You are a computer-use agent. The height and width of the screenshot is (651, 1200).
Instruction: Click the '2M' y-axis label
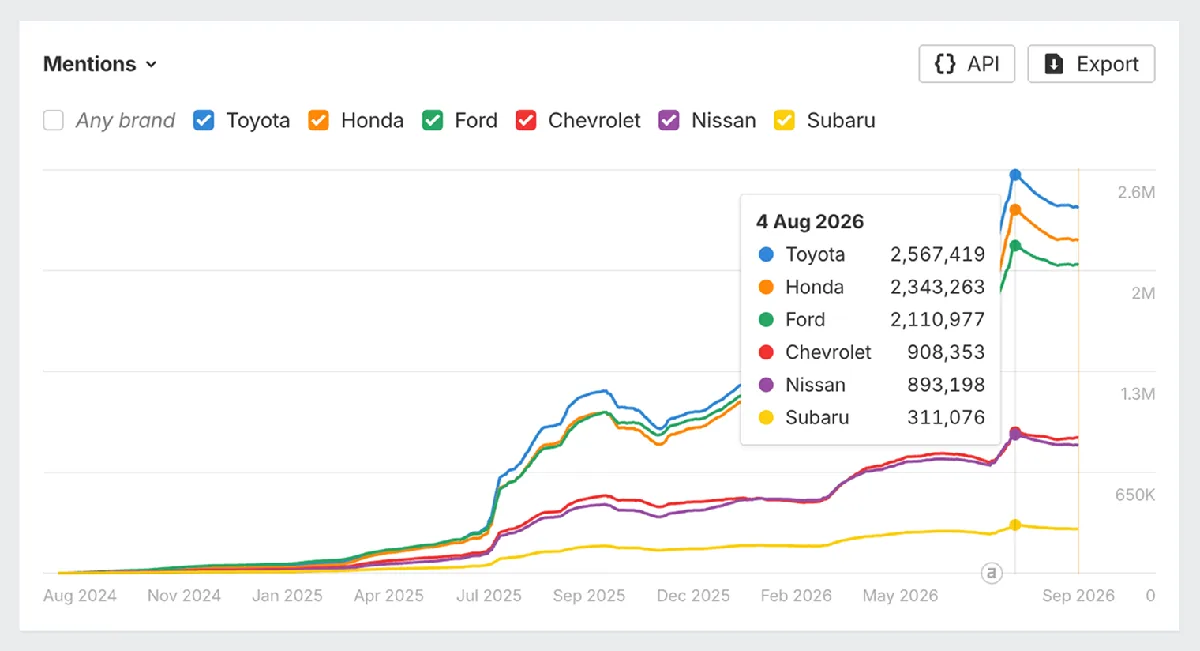[x=1142, y=293]
